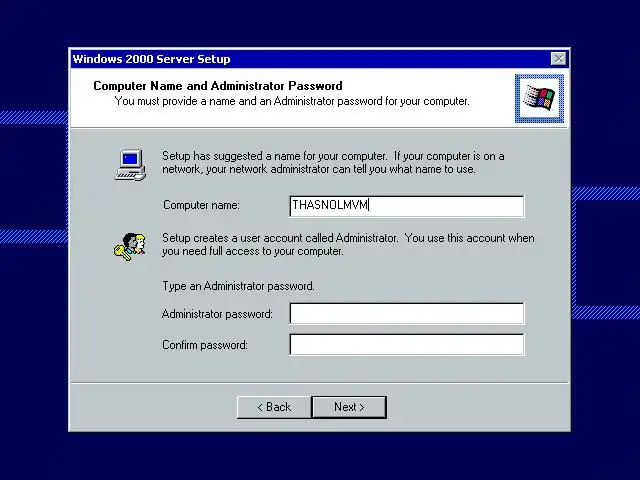Click the 'You must provide a name' subtitle

click(x=292, y=101)
